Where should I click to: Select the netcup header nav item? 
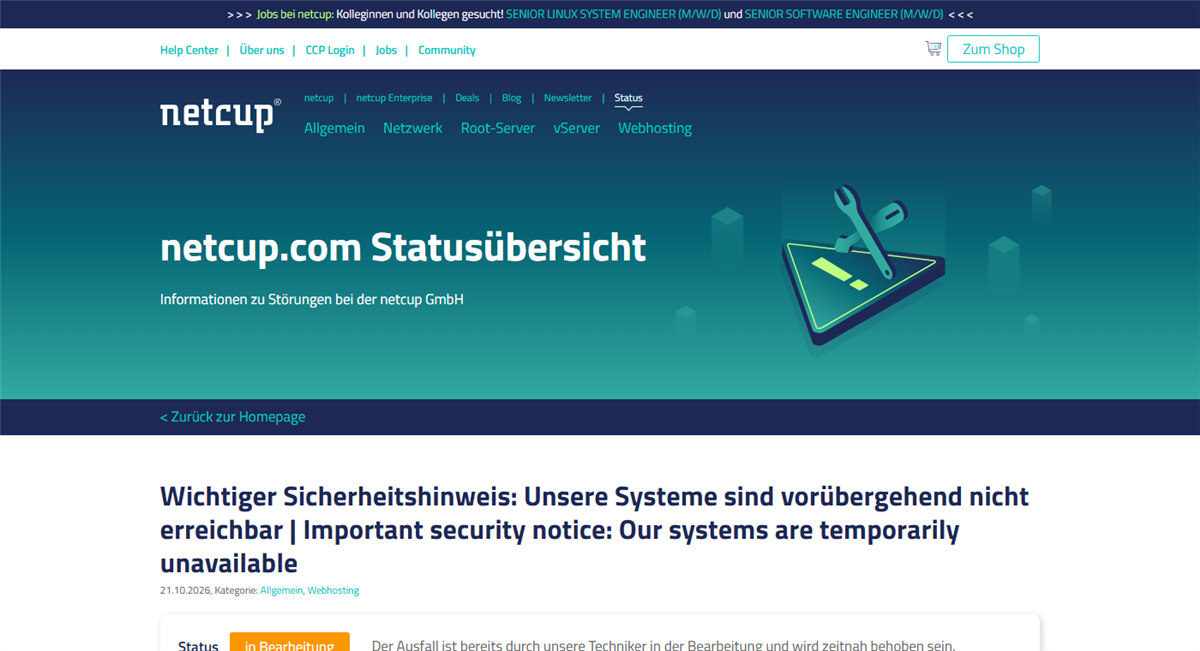click(x=319, y=98)
